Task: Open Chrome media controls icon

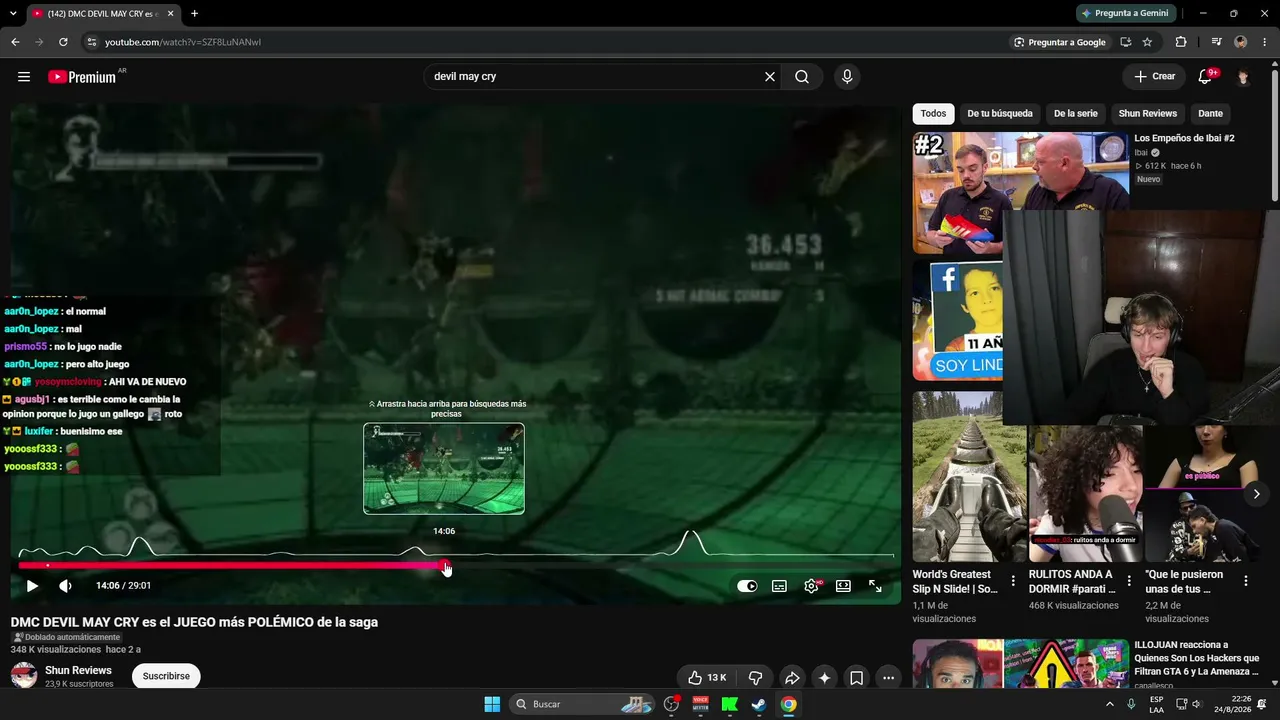Action: point(1216,42)
